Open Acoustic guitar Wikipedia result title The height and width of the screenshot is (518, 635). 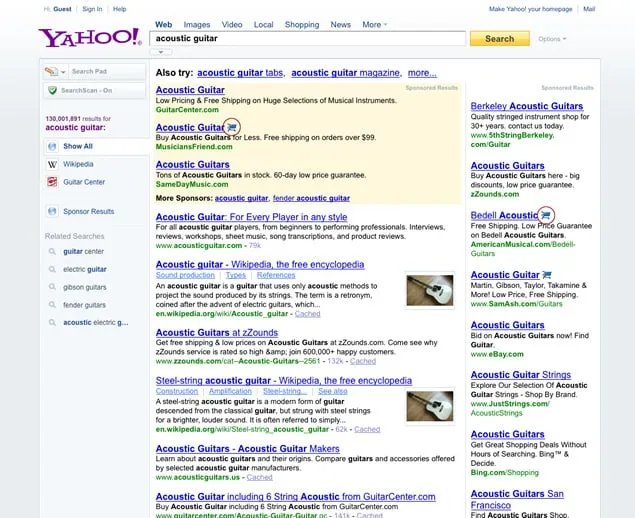tap(260, 264)
